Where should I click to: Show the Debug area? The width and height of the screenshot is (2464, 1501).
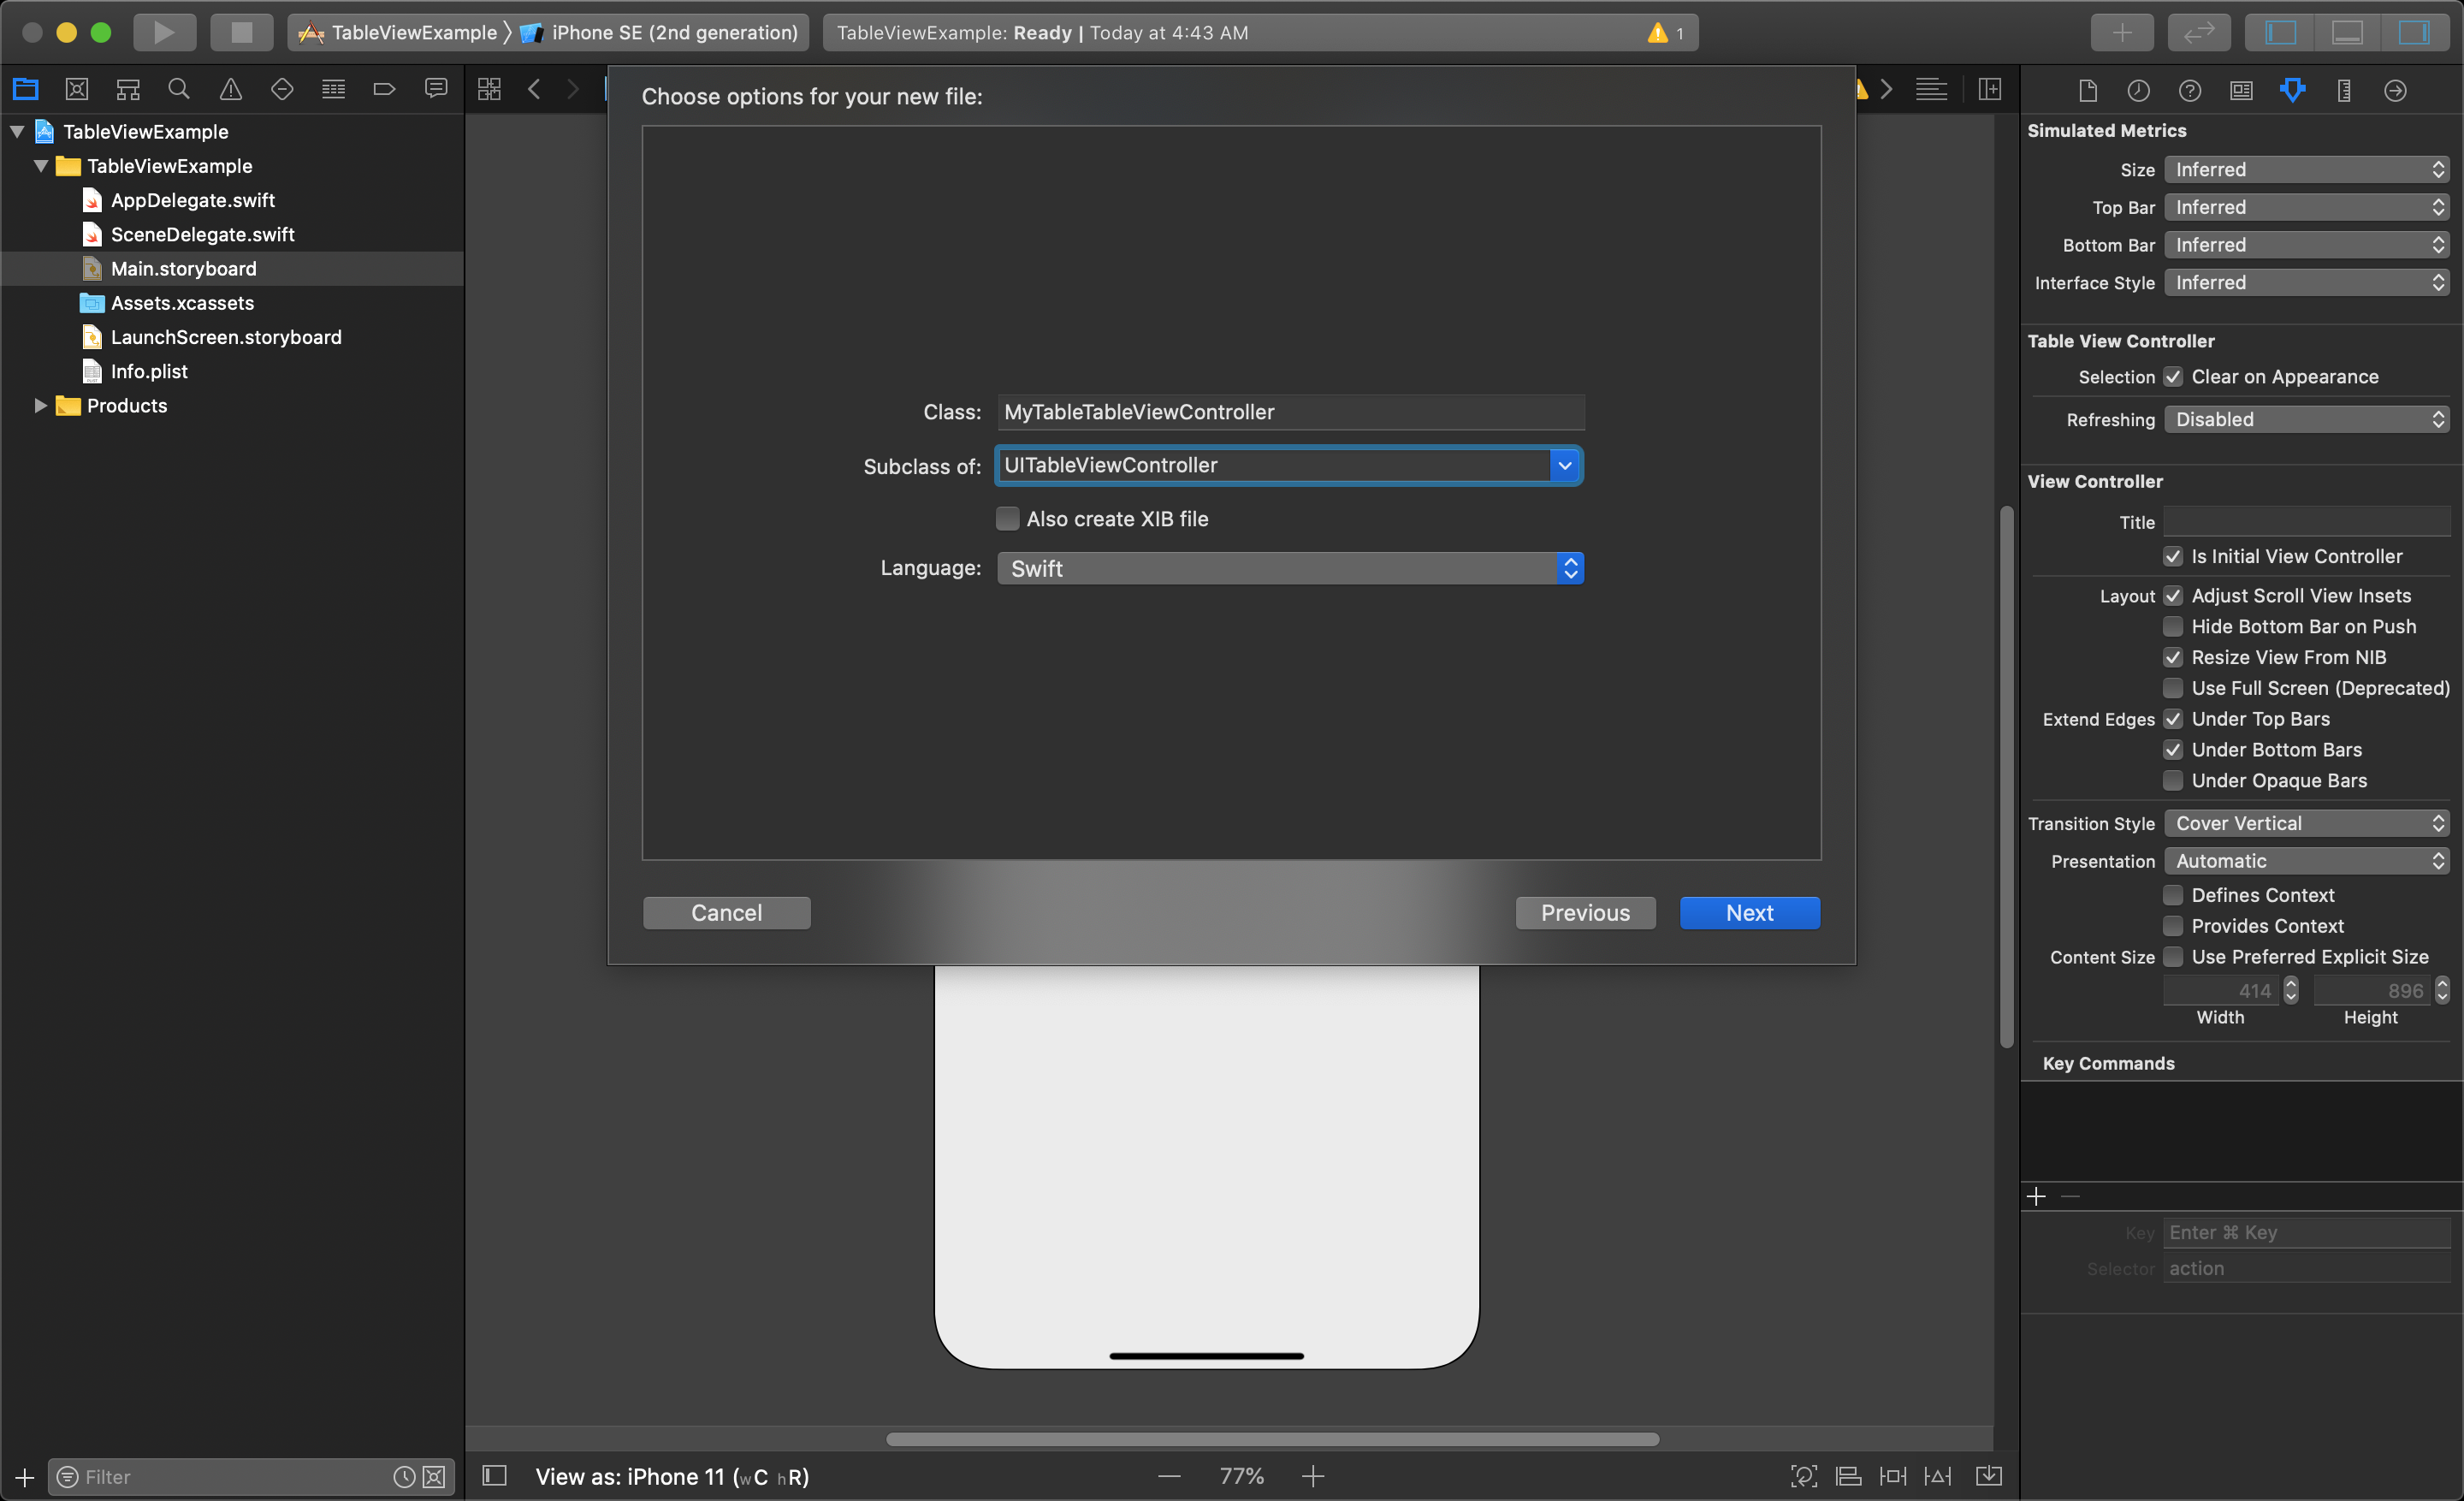2347,32
